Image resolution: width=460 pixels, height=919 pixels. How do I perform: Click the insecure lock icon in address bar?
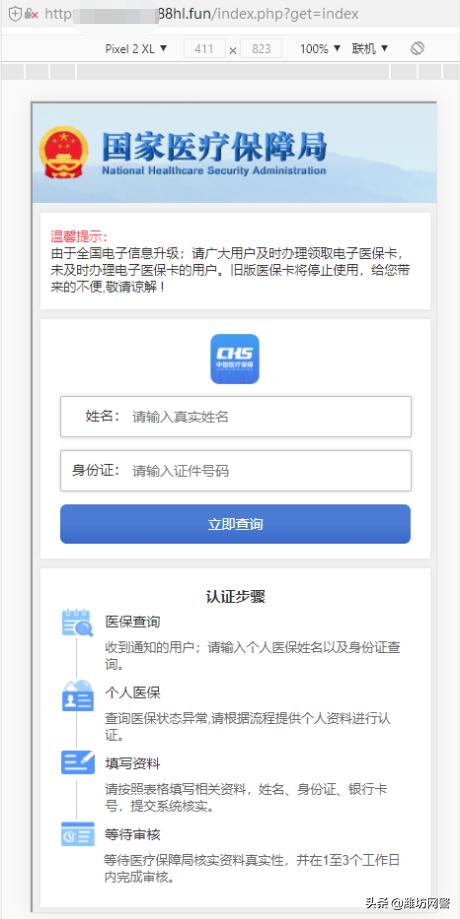(x=31, y=13)
